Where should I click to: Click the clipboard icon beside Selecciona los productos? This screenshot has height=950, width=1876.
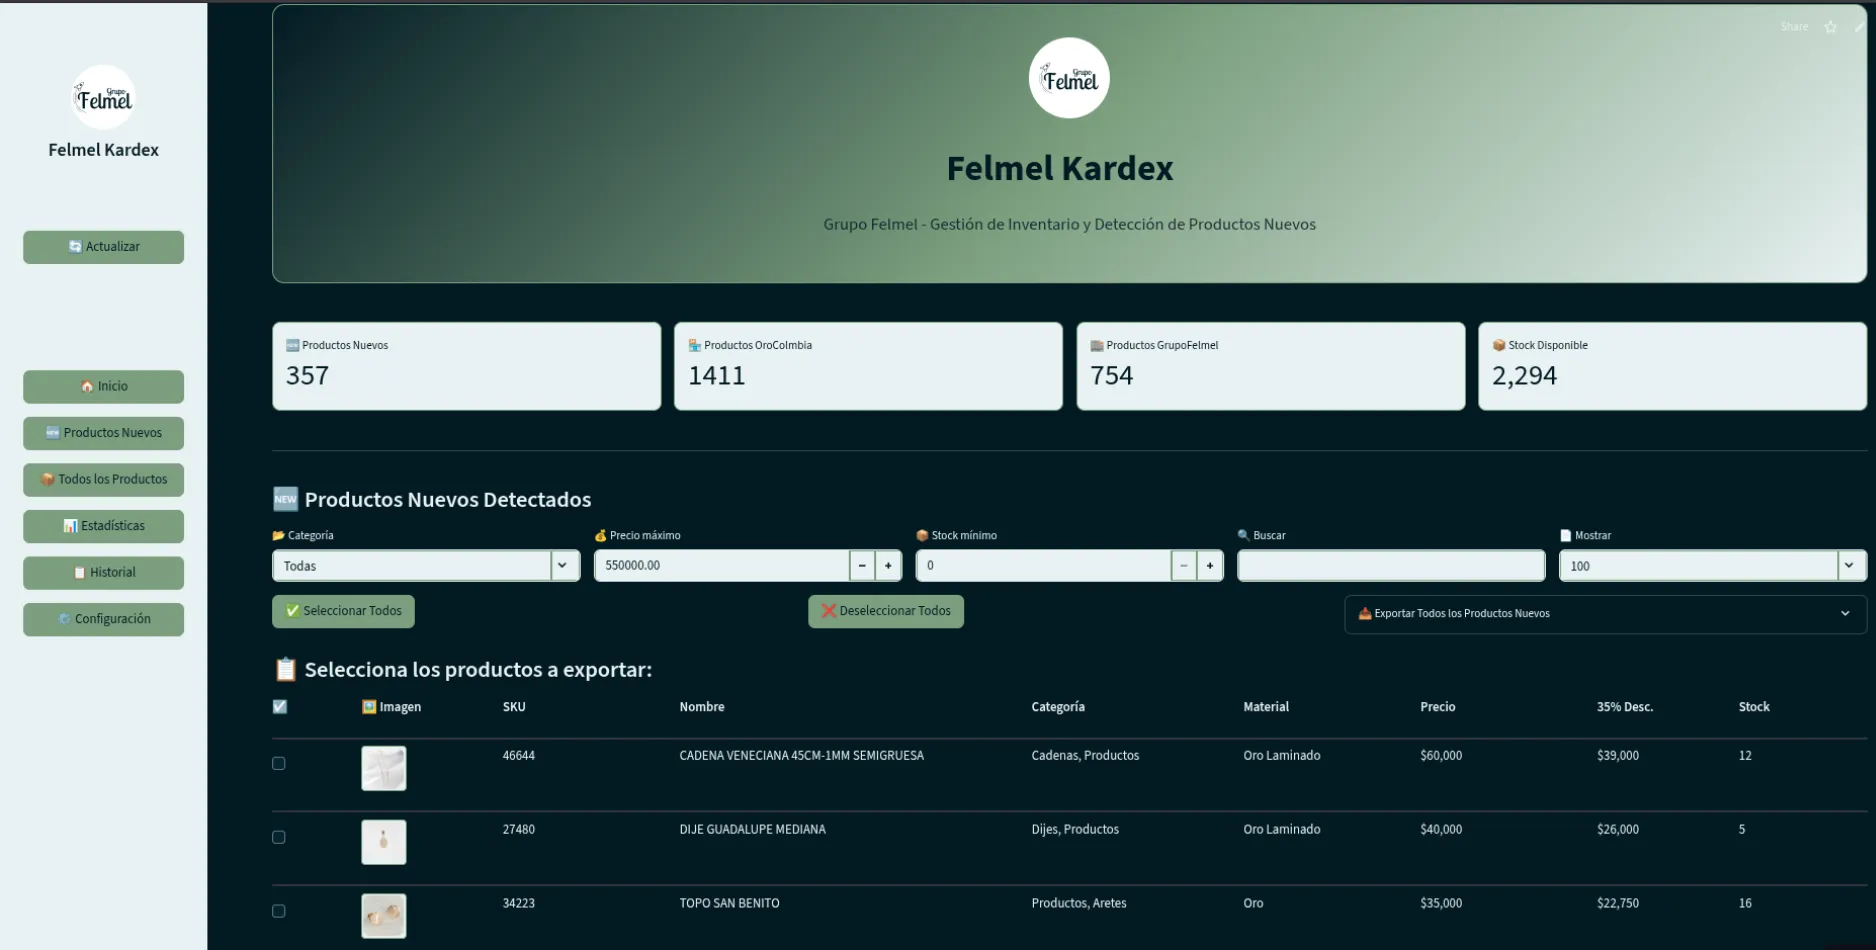[286, 669]
